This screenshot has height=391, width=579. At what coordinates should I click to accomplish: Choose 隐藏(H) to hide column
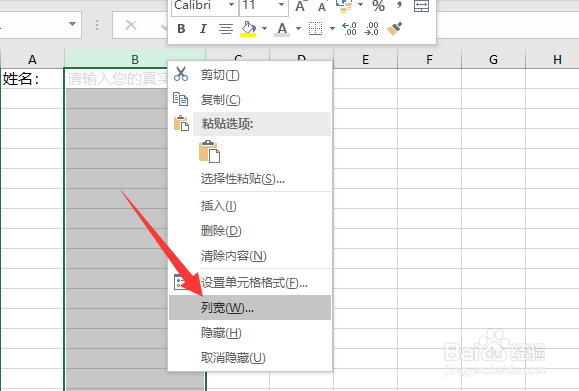pos(250,333)
